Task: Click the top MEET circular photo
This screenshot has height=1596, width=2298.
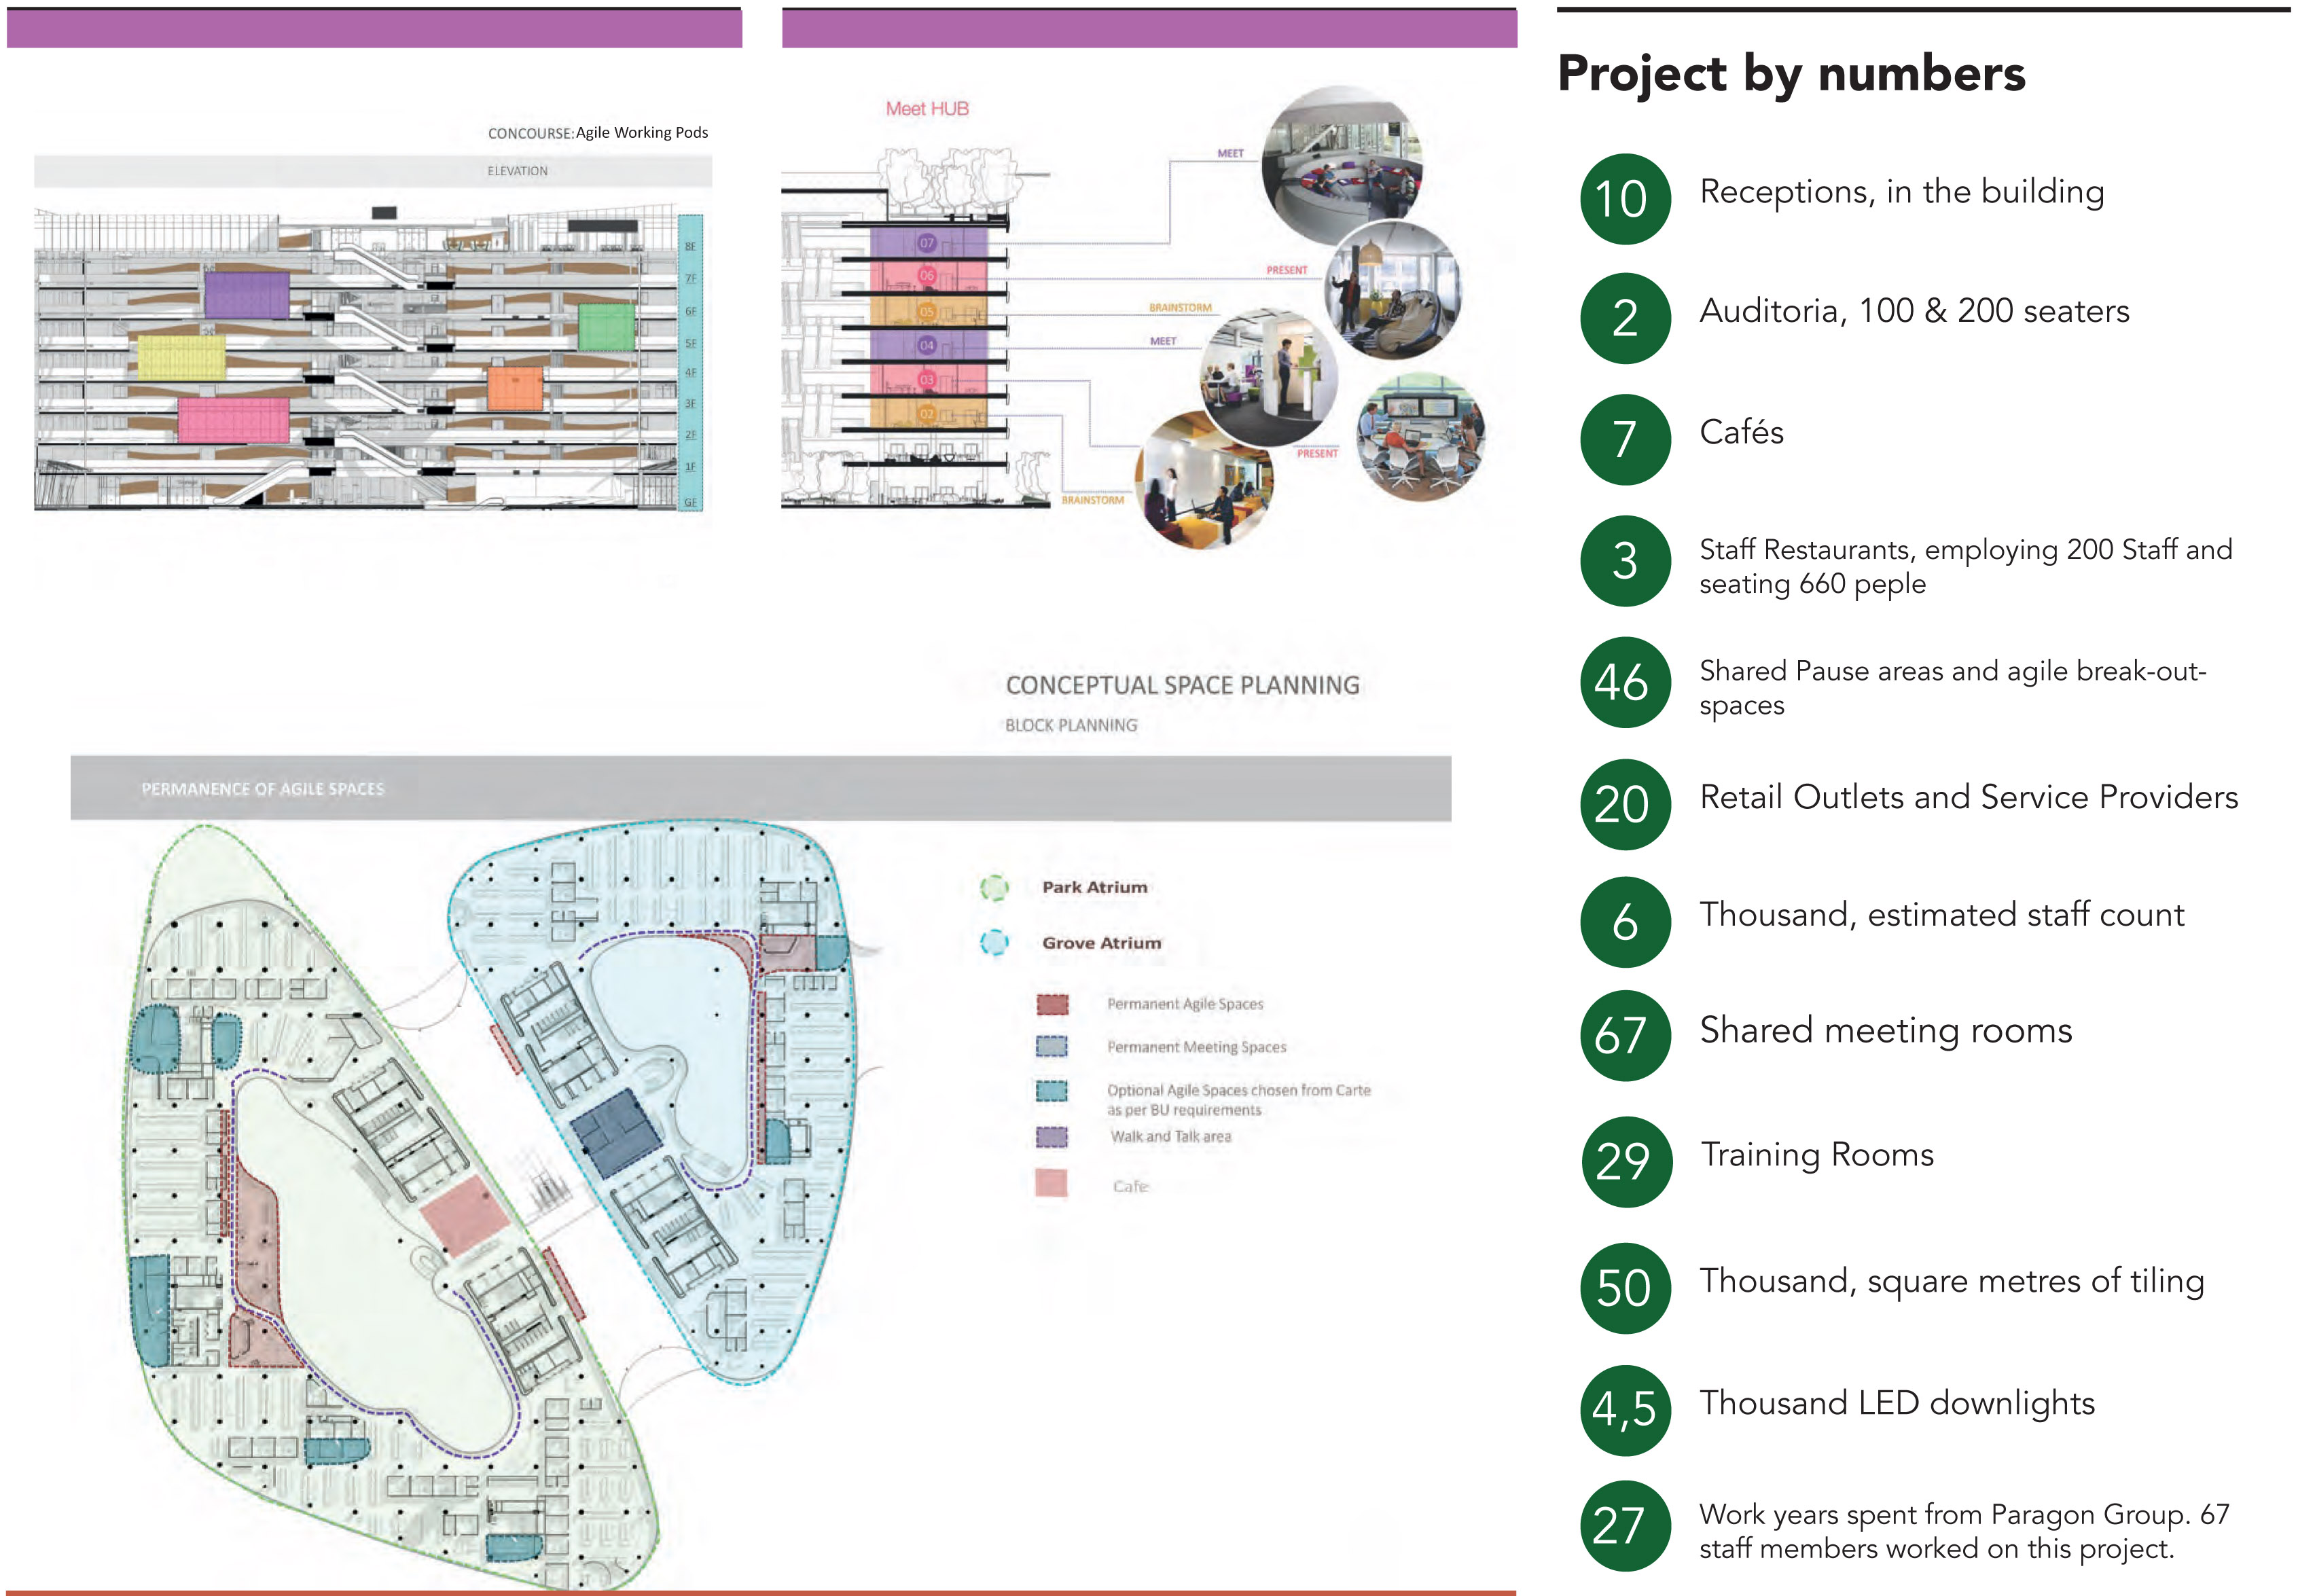Action: (1341, 166)
